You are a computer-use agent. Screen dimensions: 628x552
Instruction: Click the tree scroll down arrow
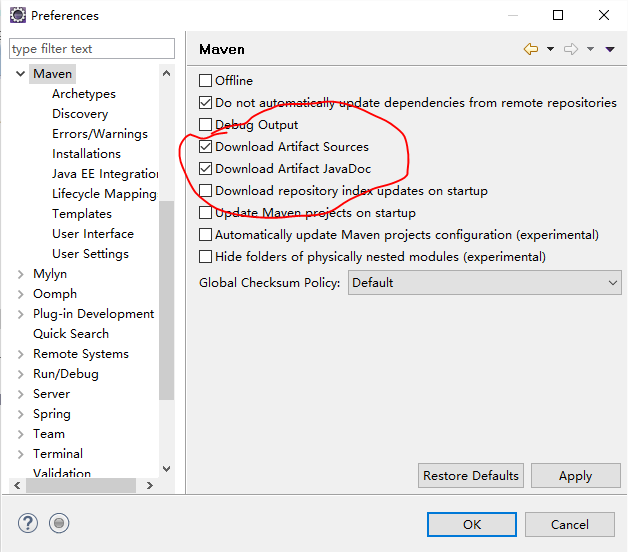pyautogui.click(x=167, y=469)
